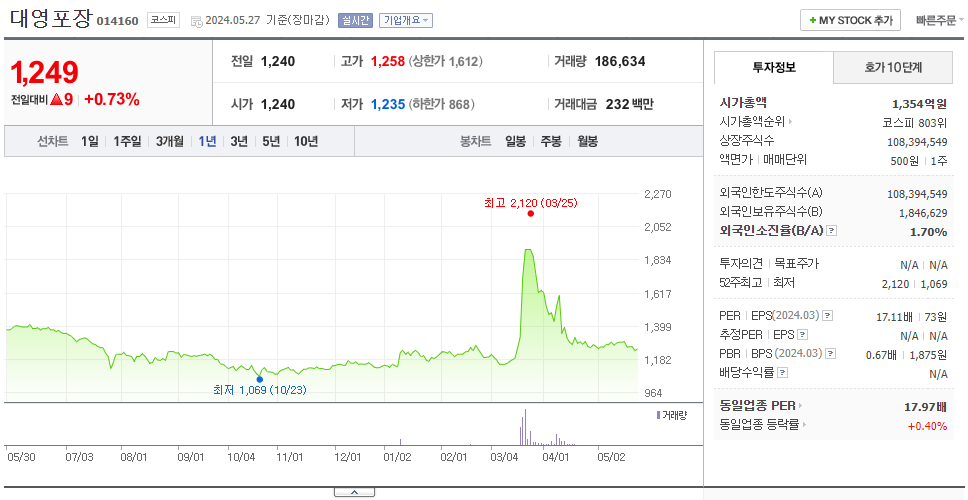968x500 pixels.
Task: Click the stock code 014160
Action: click(x=117, y=22)
